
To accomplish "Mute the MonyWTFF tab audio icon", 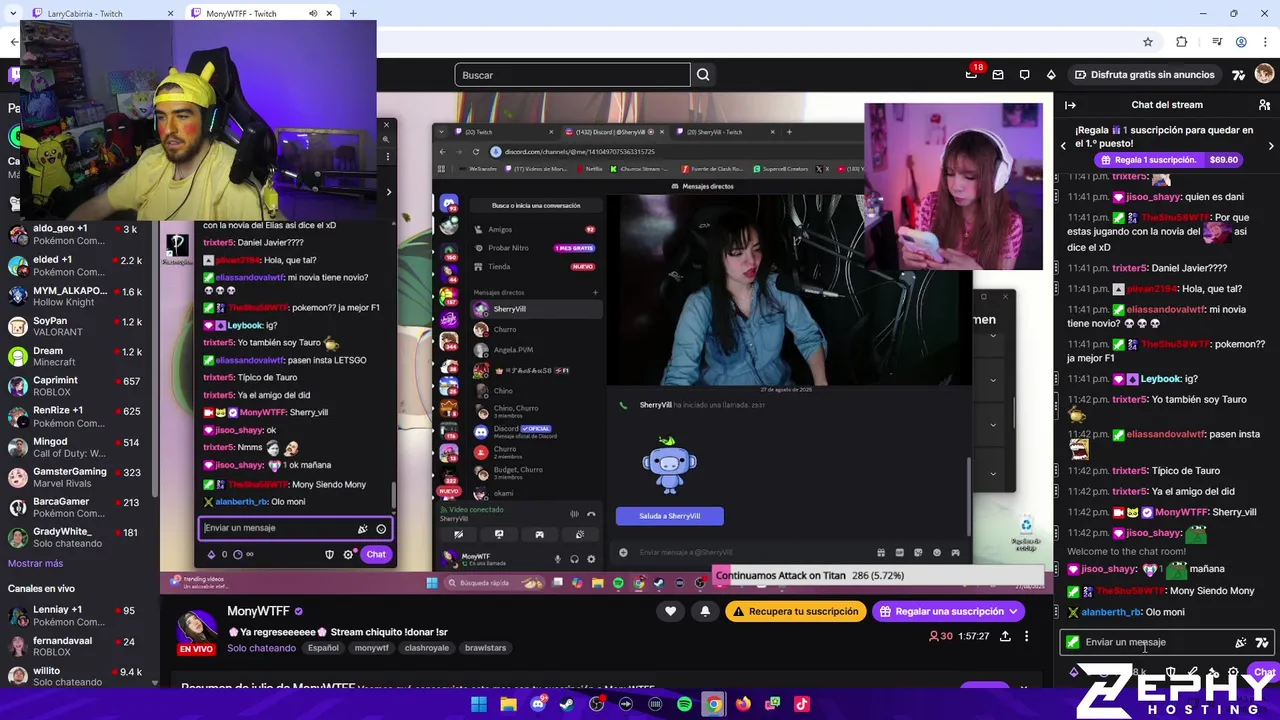I will point(313,14).
